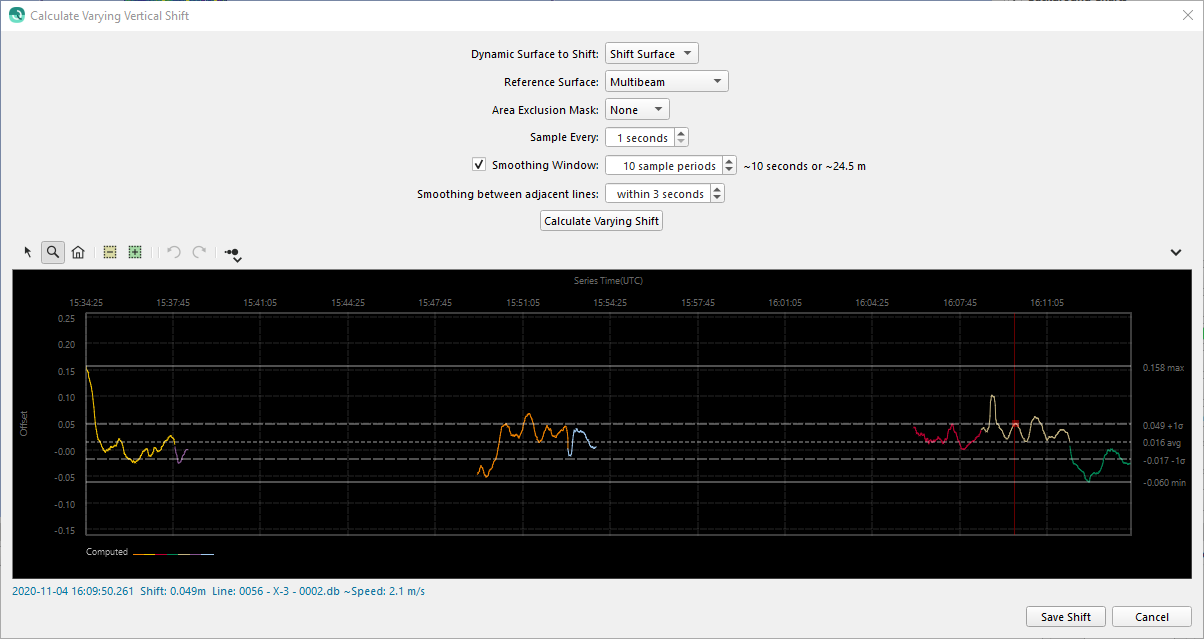Expand the Reference Surface Multibeam dropdown
This screenshot has height=639, width=1204.
[666, 82]
